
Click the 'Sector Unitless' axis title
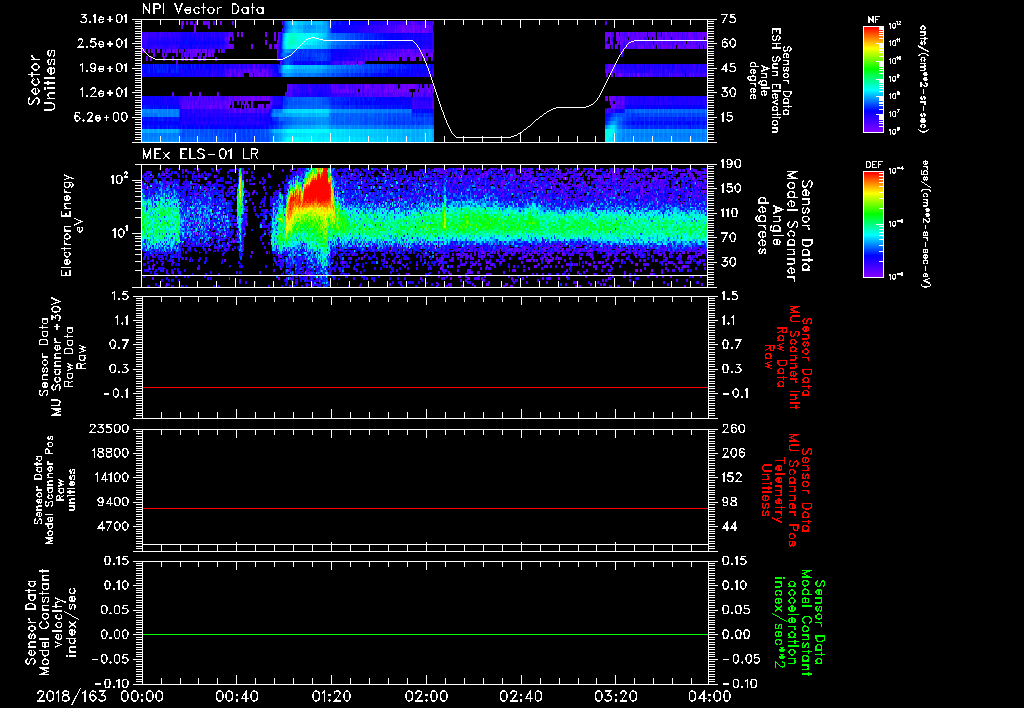pos(41,81)
